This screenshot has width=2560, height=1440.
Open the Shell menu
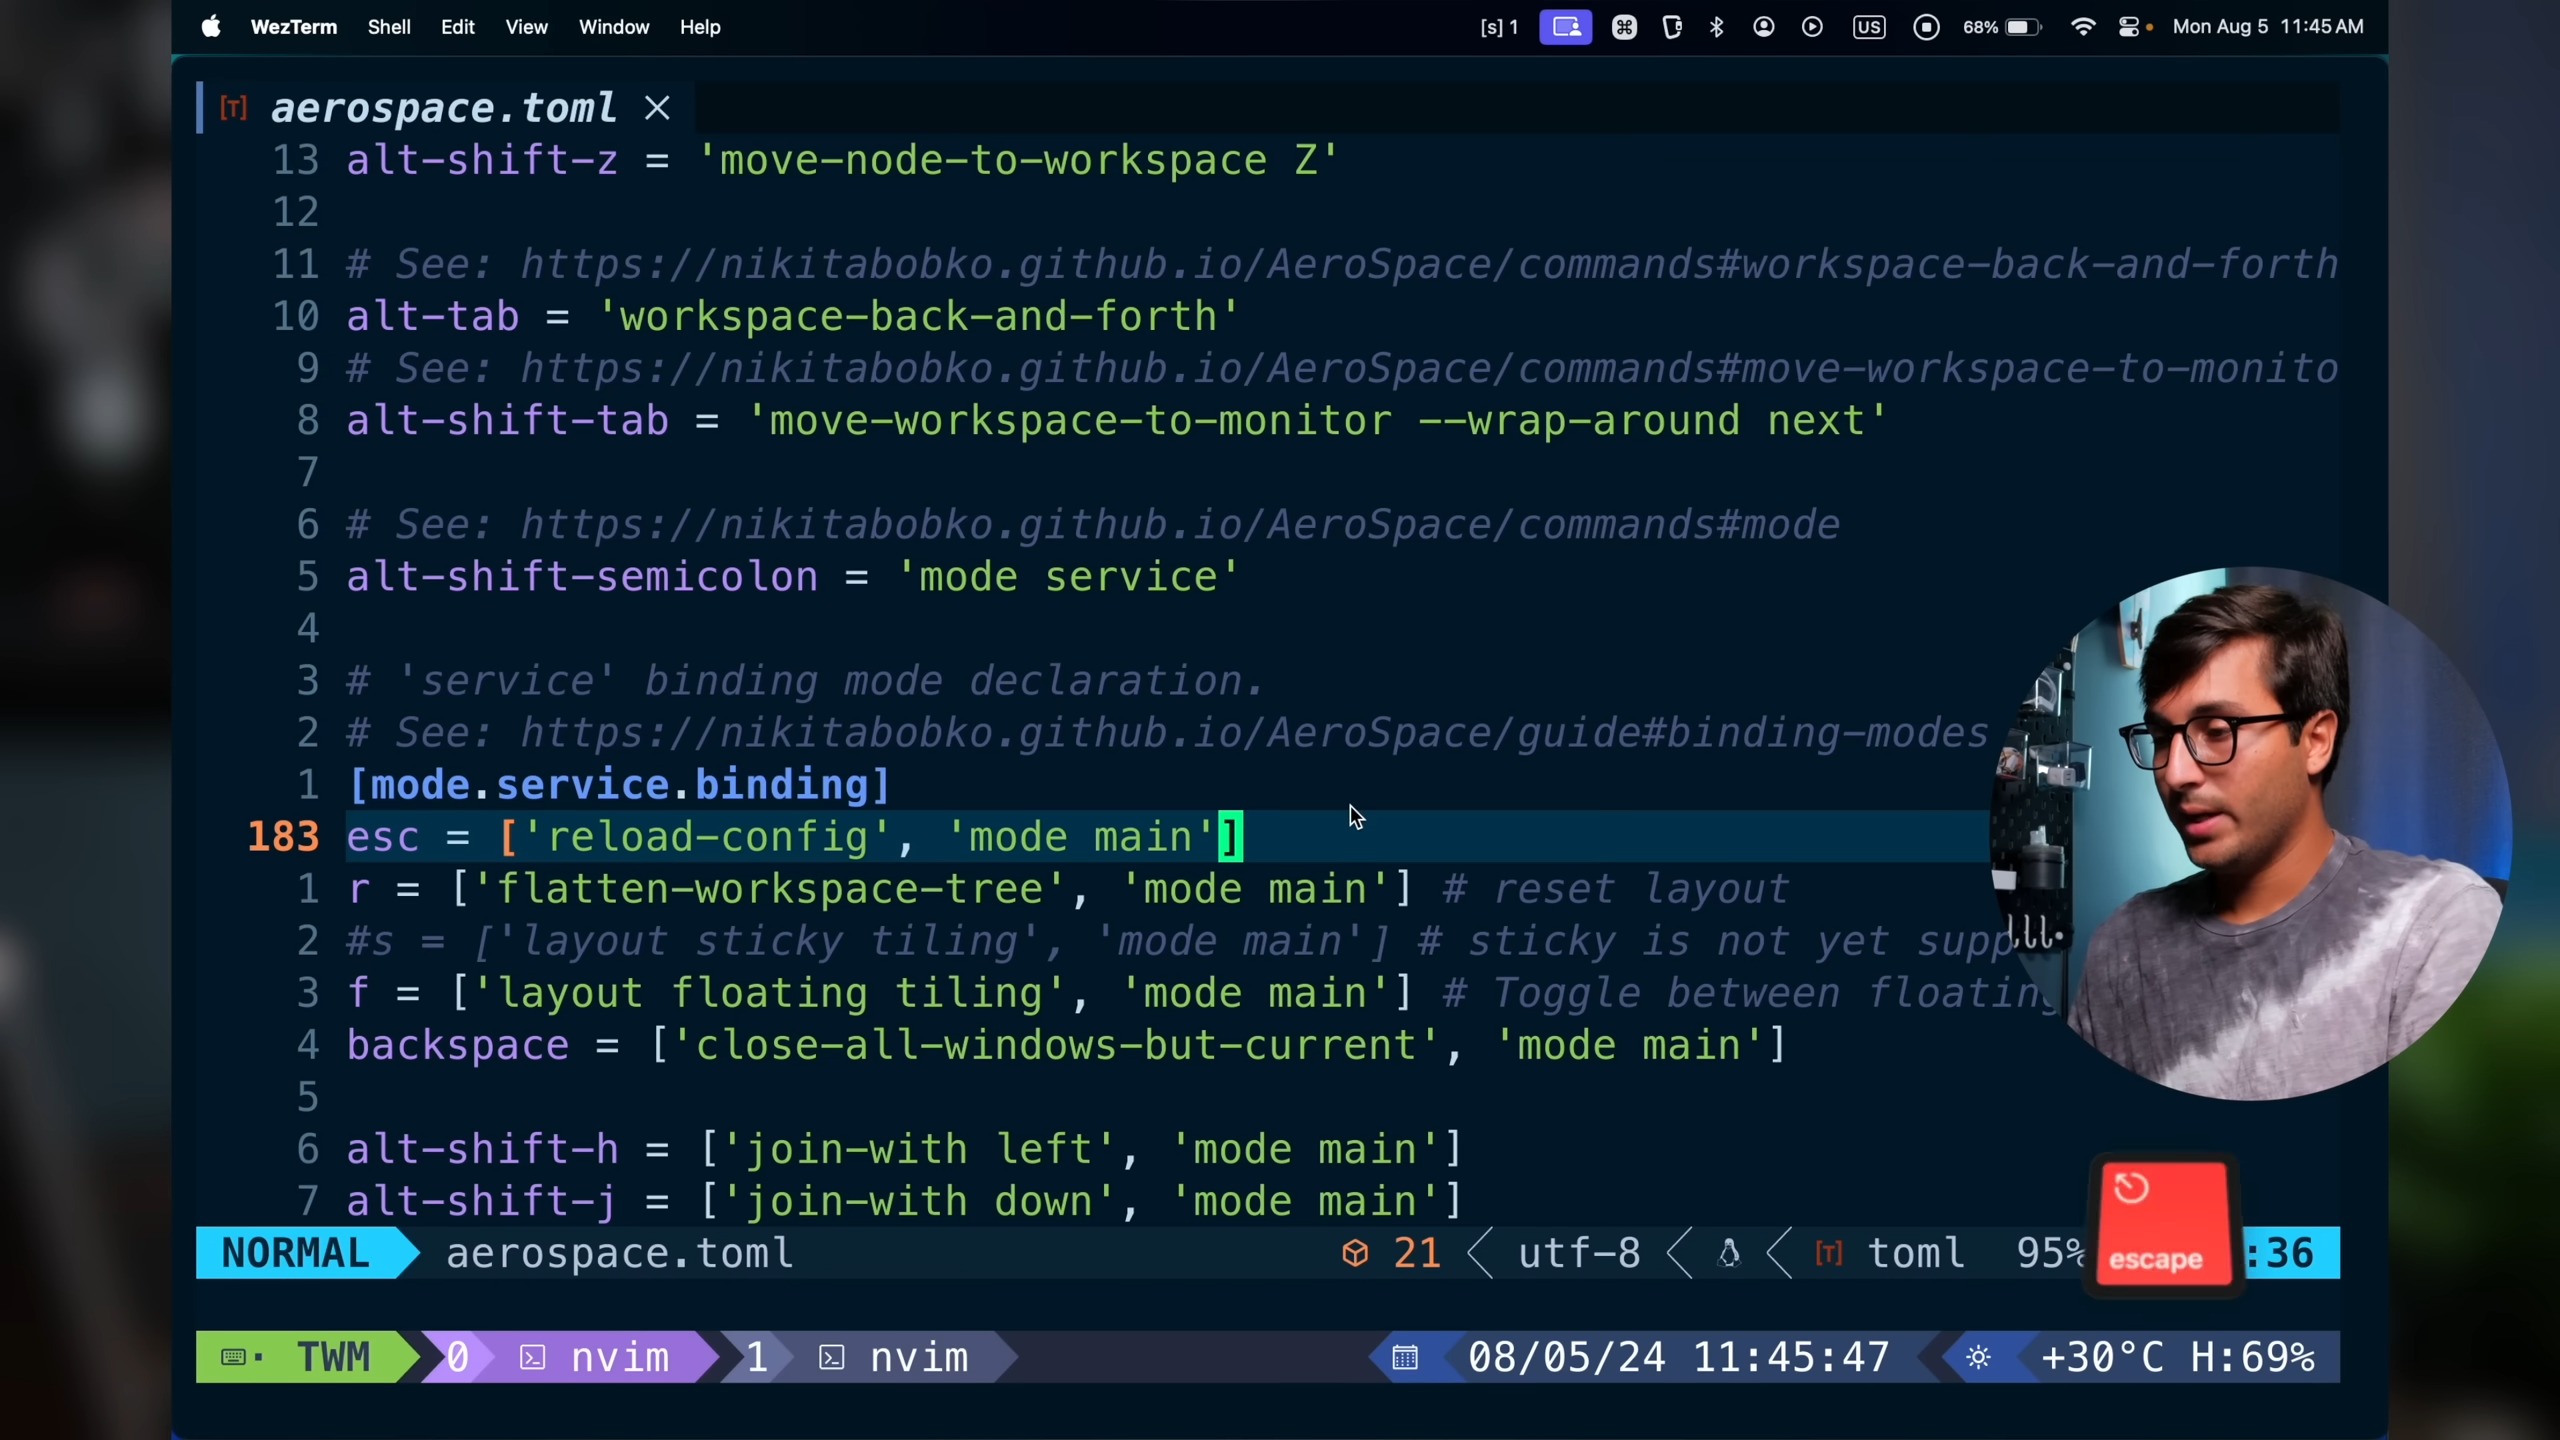click(x=388, y=27)
